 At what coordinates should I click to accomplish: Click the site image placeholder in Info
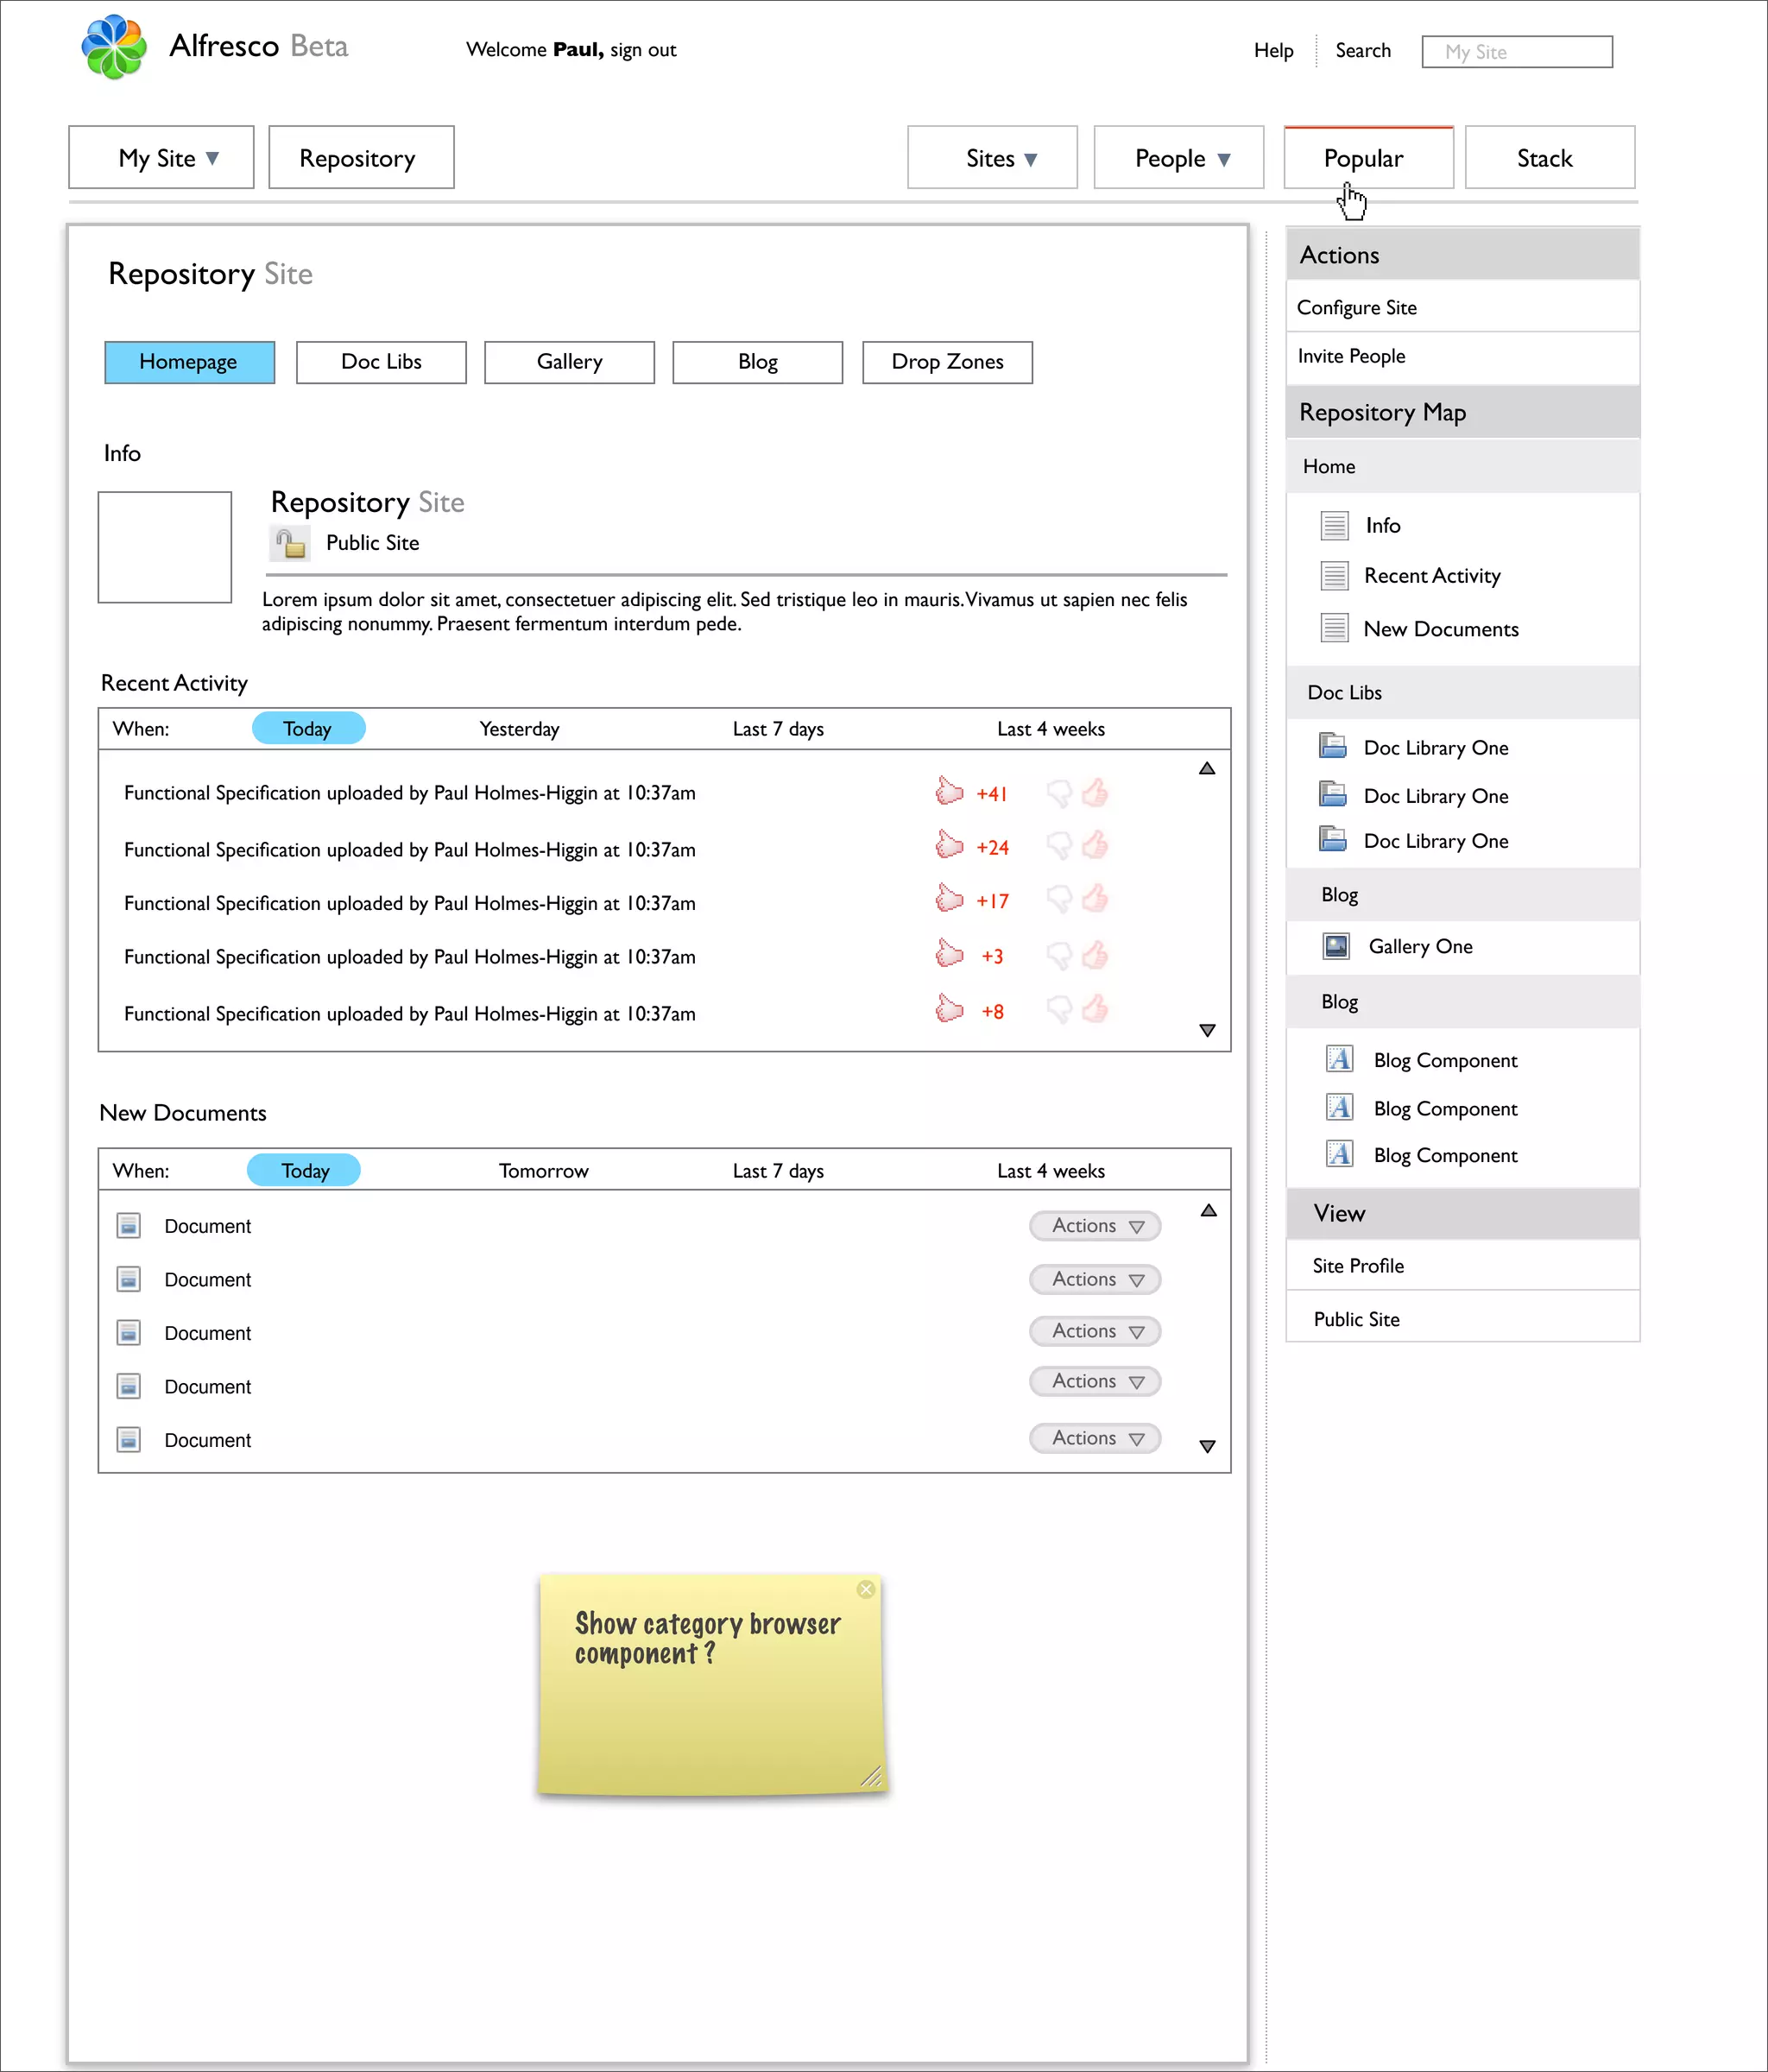(165, 547)
